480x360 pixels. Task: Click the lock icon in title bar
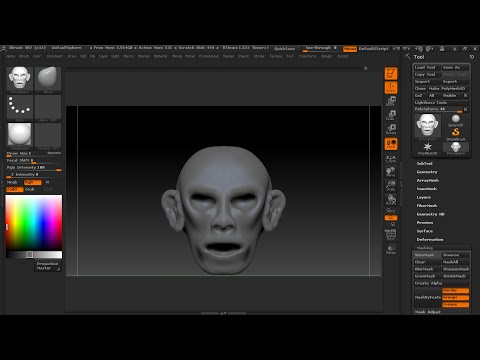tap(442, 49)
